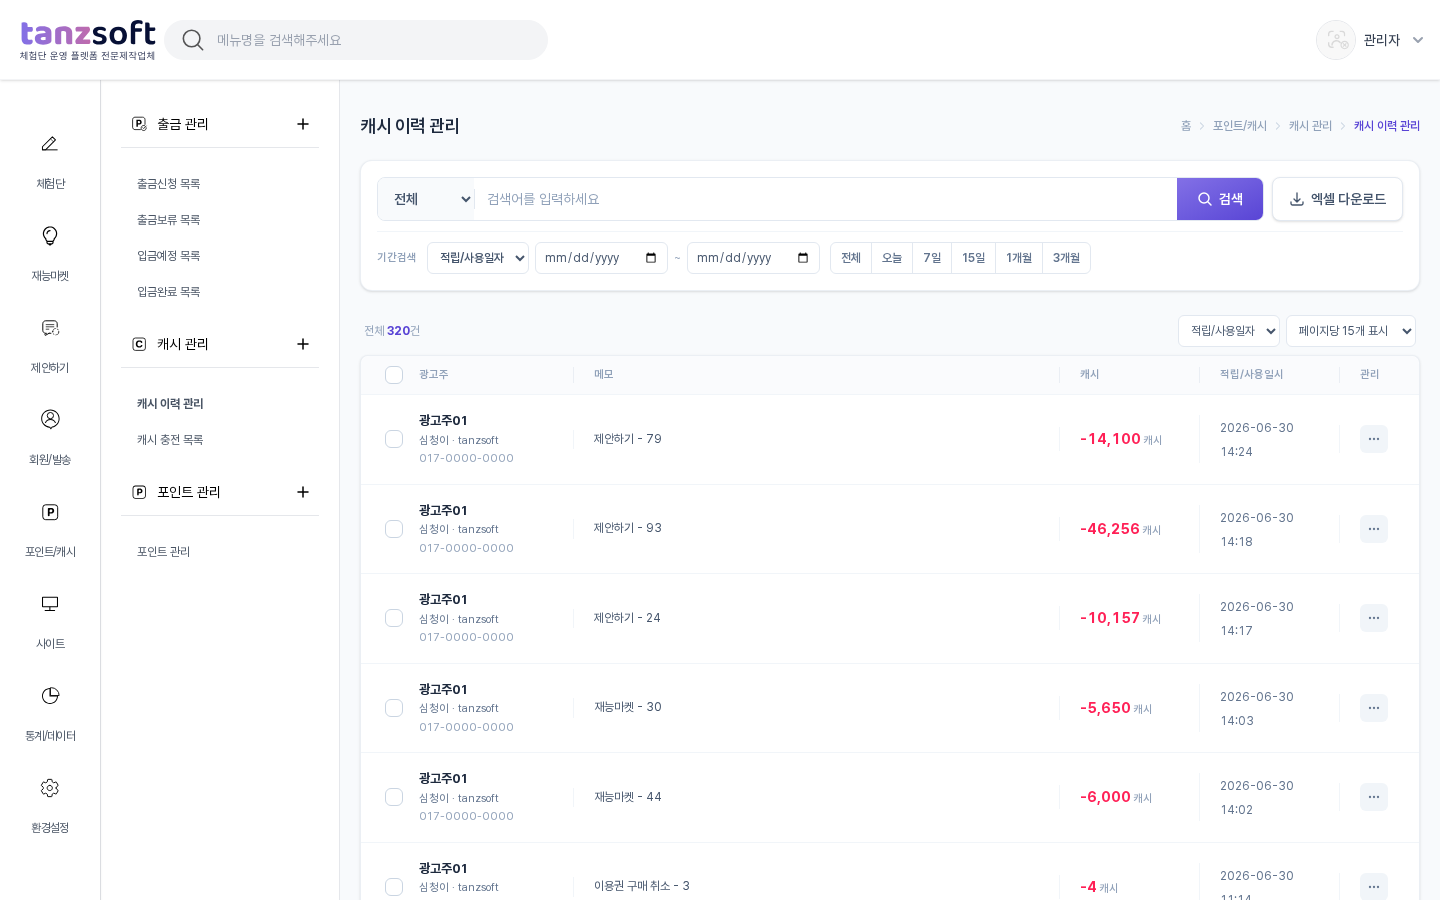Check the row for 재능마켓 - 30
1440x900 pixels.
click(x=394, y=708)
